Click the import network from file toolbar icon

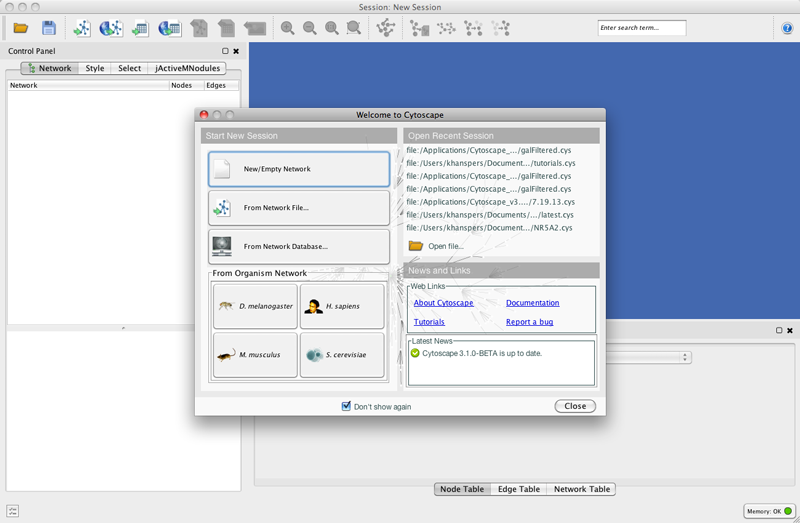point(83,28)
